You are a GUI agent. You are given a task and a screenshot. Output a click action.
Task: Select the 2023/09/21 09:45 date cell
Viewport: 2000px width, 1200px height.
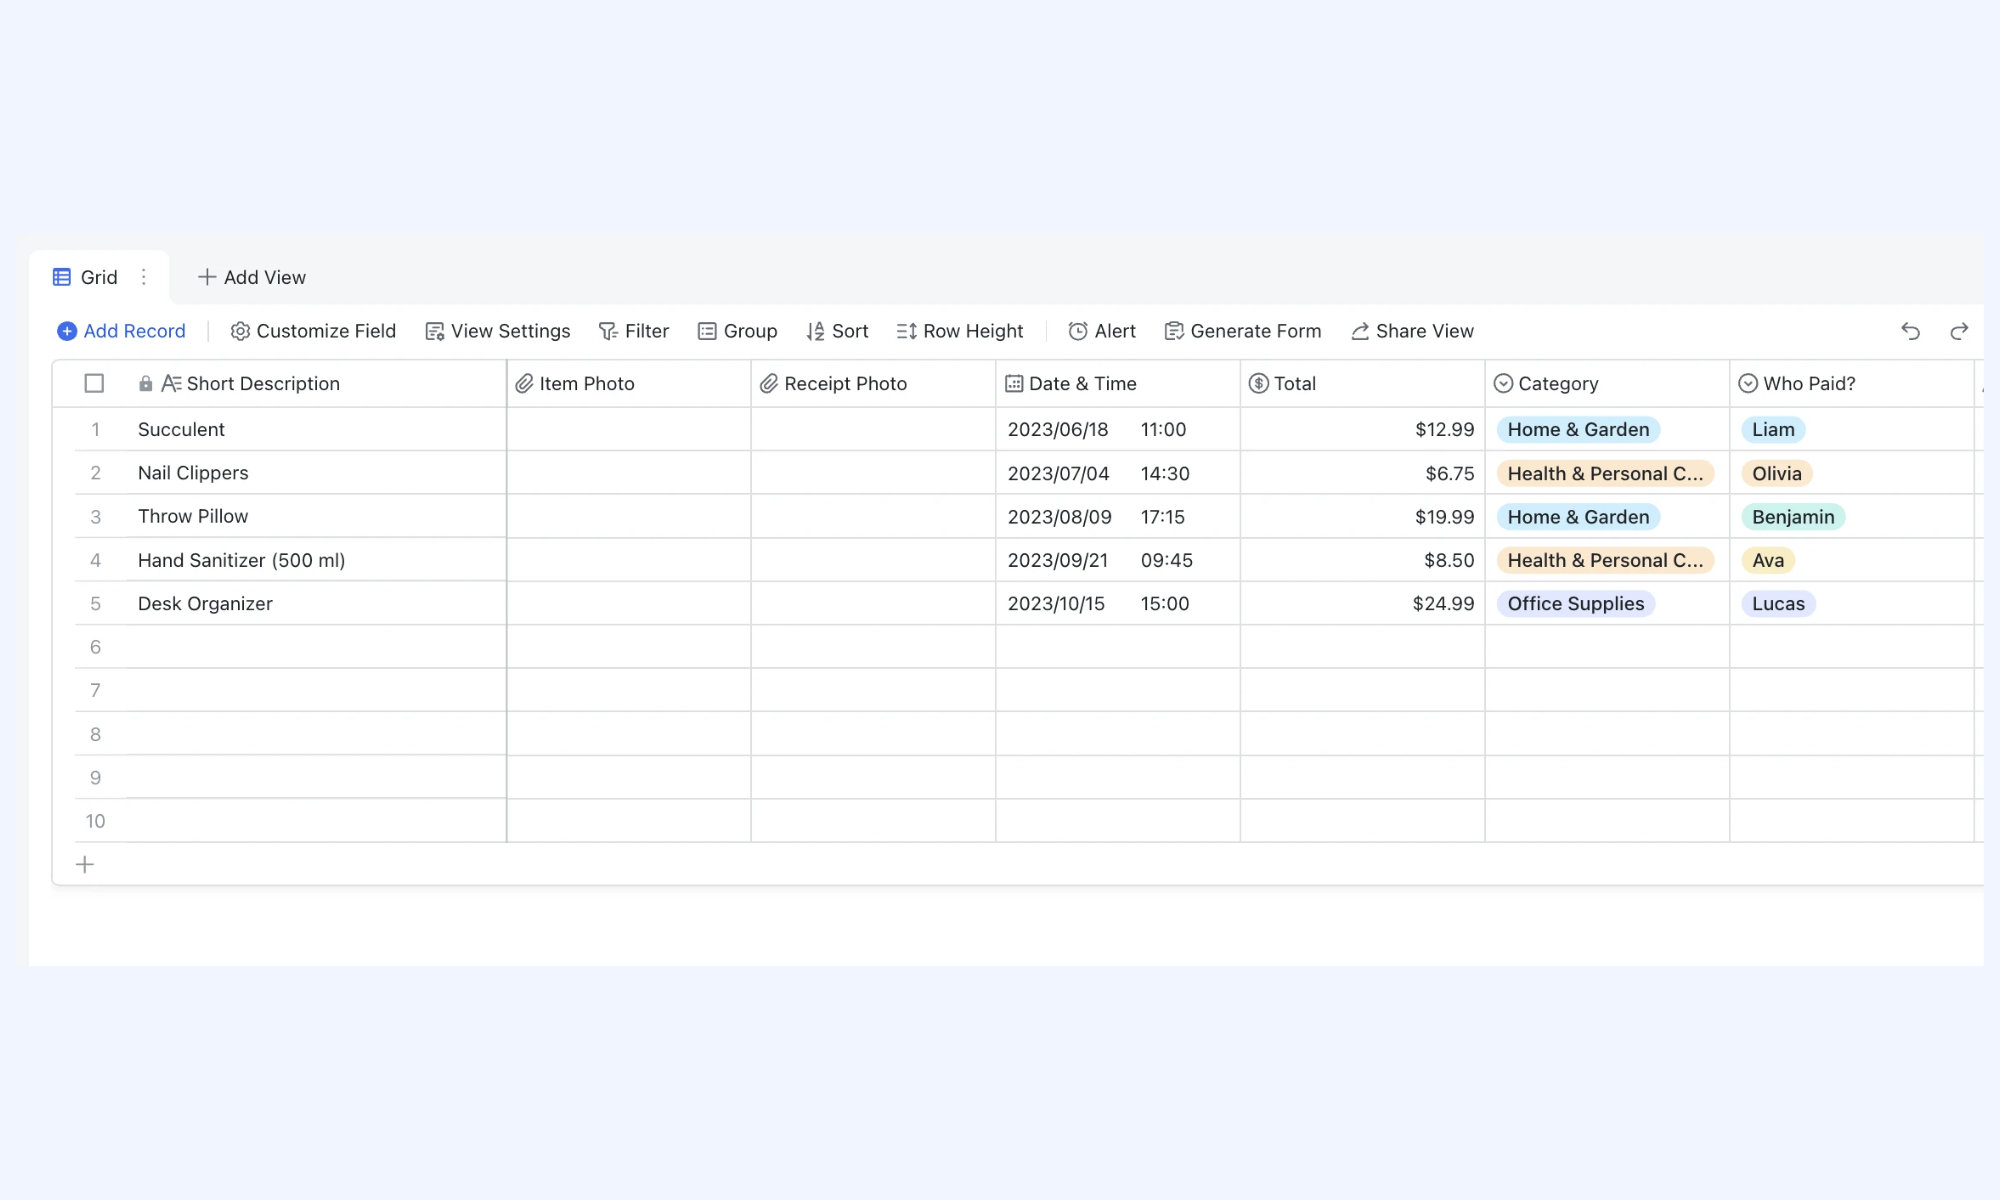pyautogui.click(x=1118, y=560)
